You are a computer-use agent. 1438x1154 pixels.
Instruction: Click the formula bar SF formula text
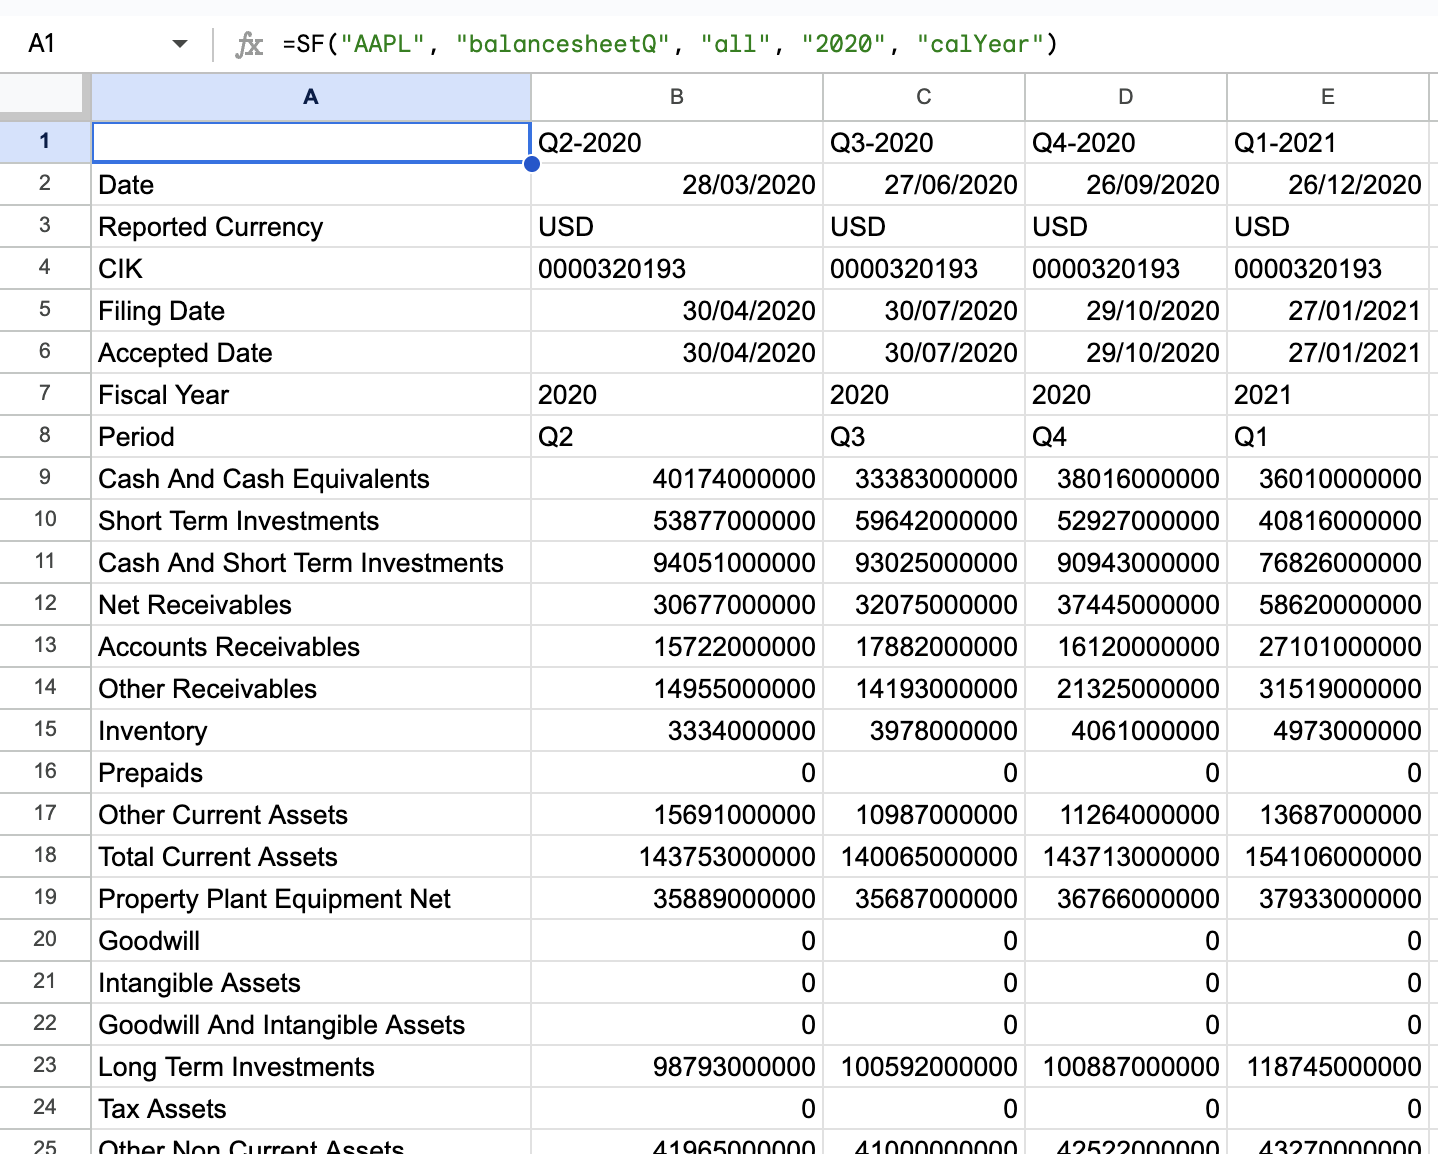(x=669, y=44)
